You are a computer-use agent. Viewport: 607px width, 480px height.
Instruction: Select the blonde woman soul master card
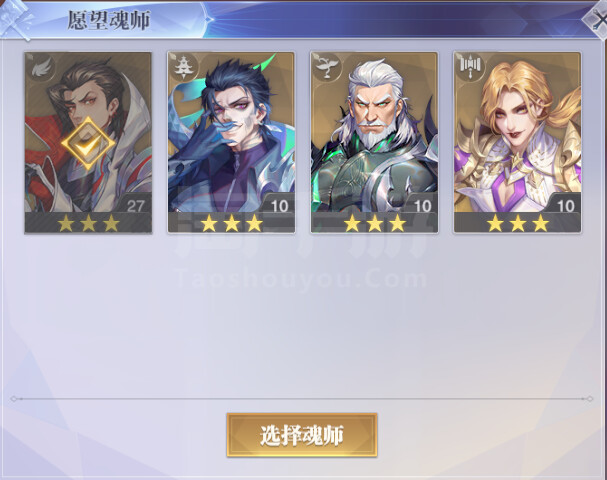(517, 142)
